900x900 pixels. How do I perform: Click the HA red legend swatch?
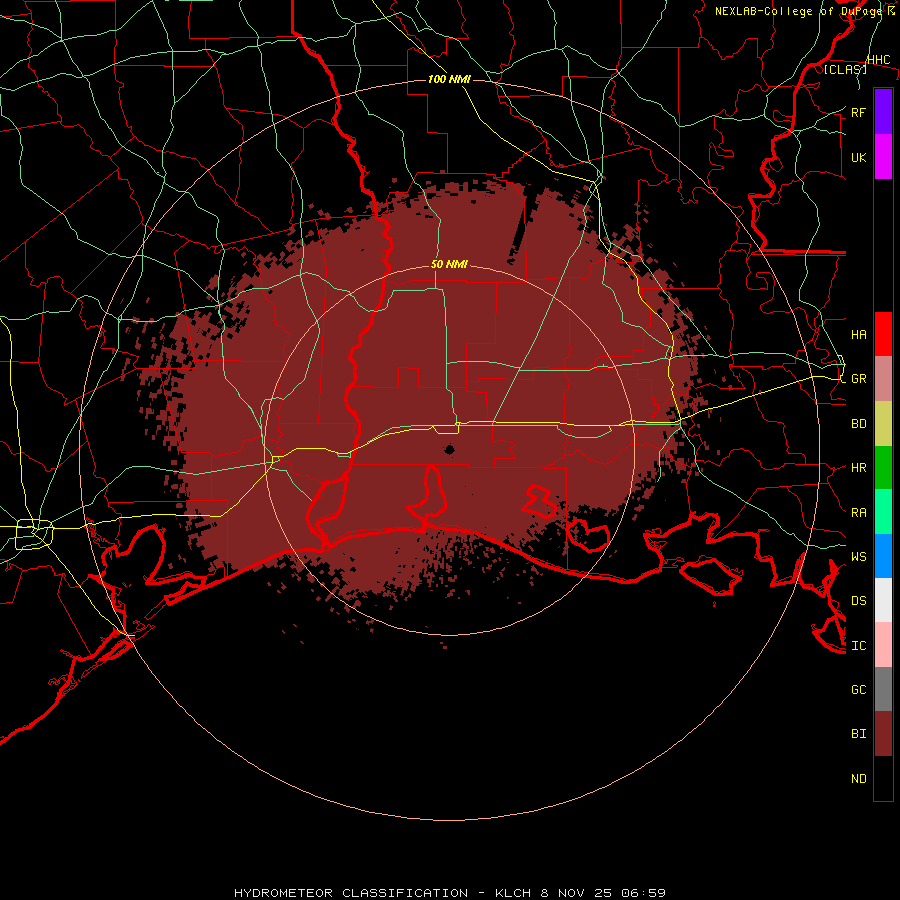pos(883,334)
